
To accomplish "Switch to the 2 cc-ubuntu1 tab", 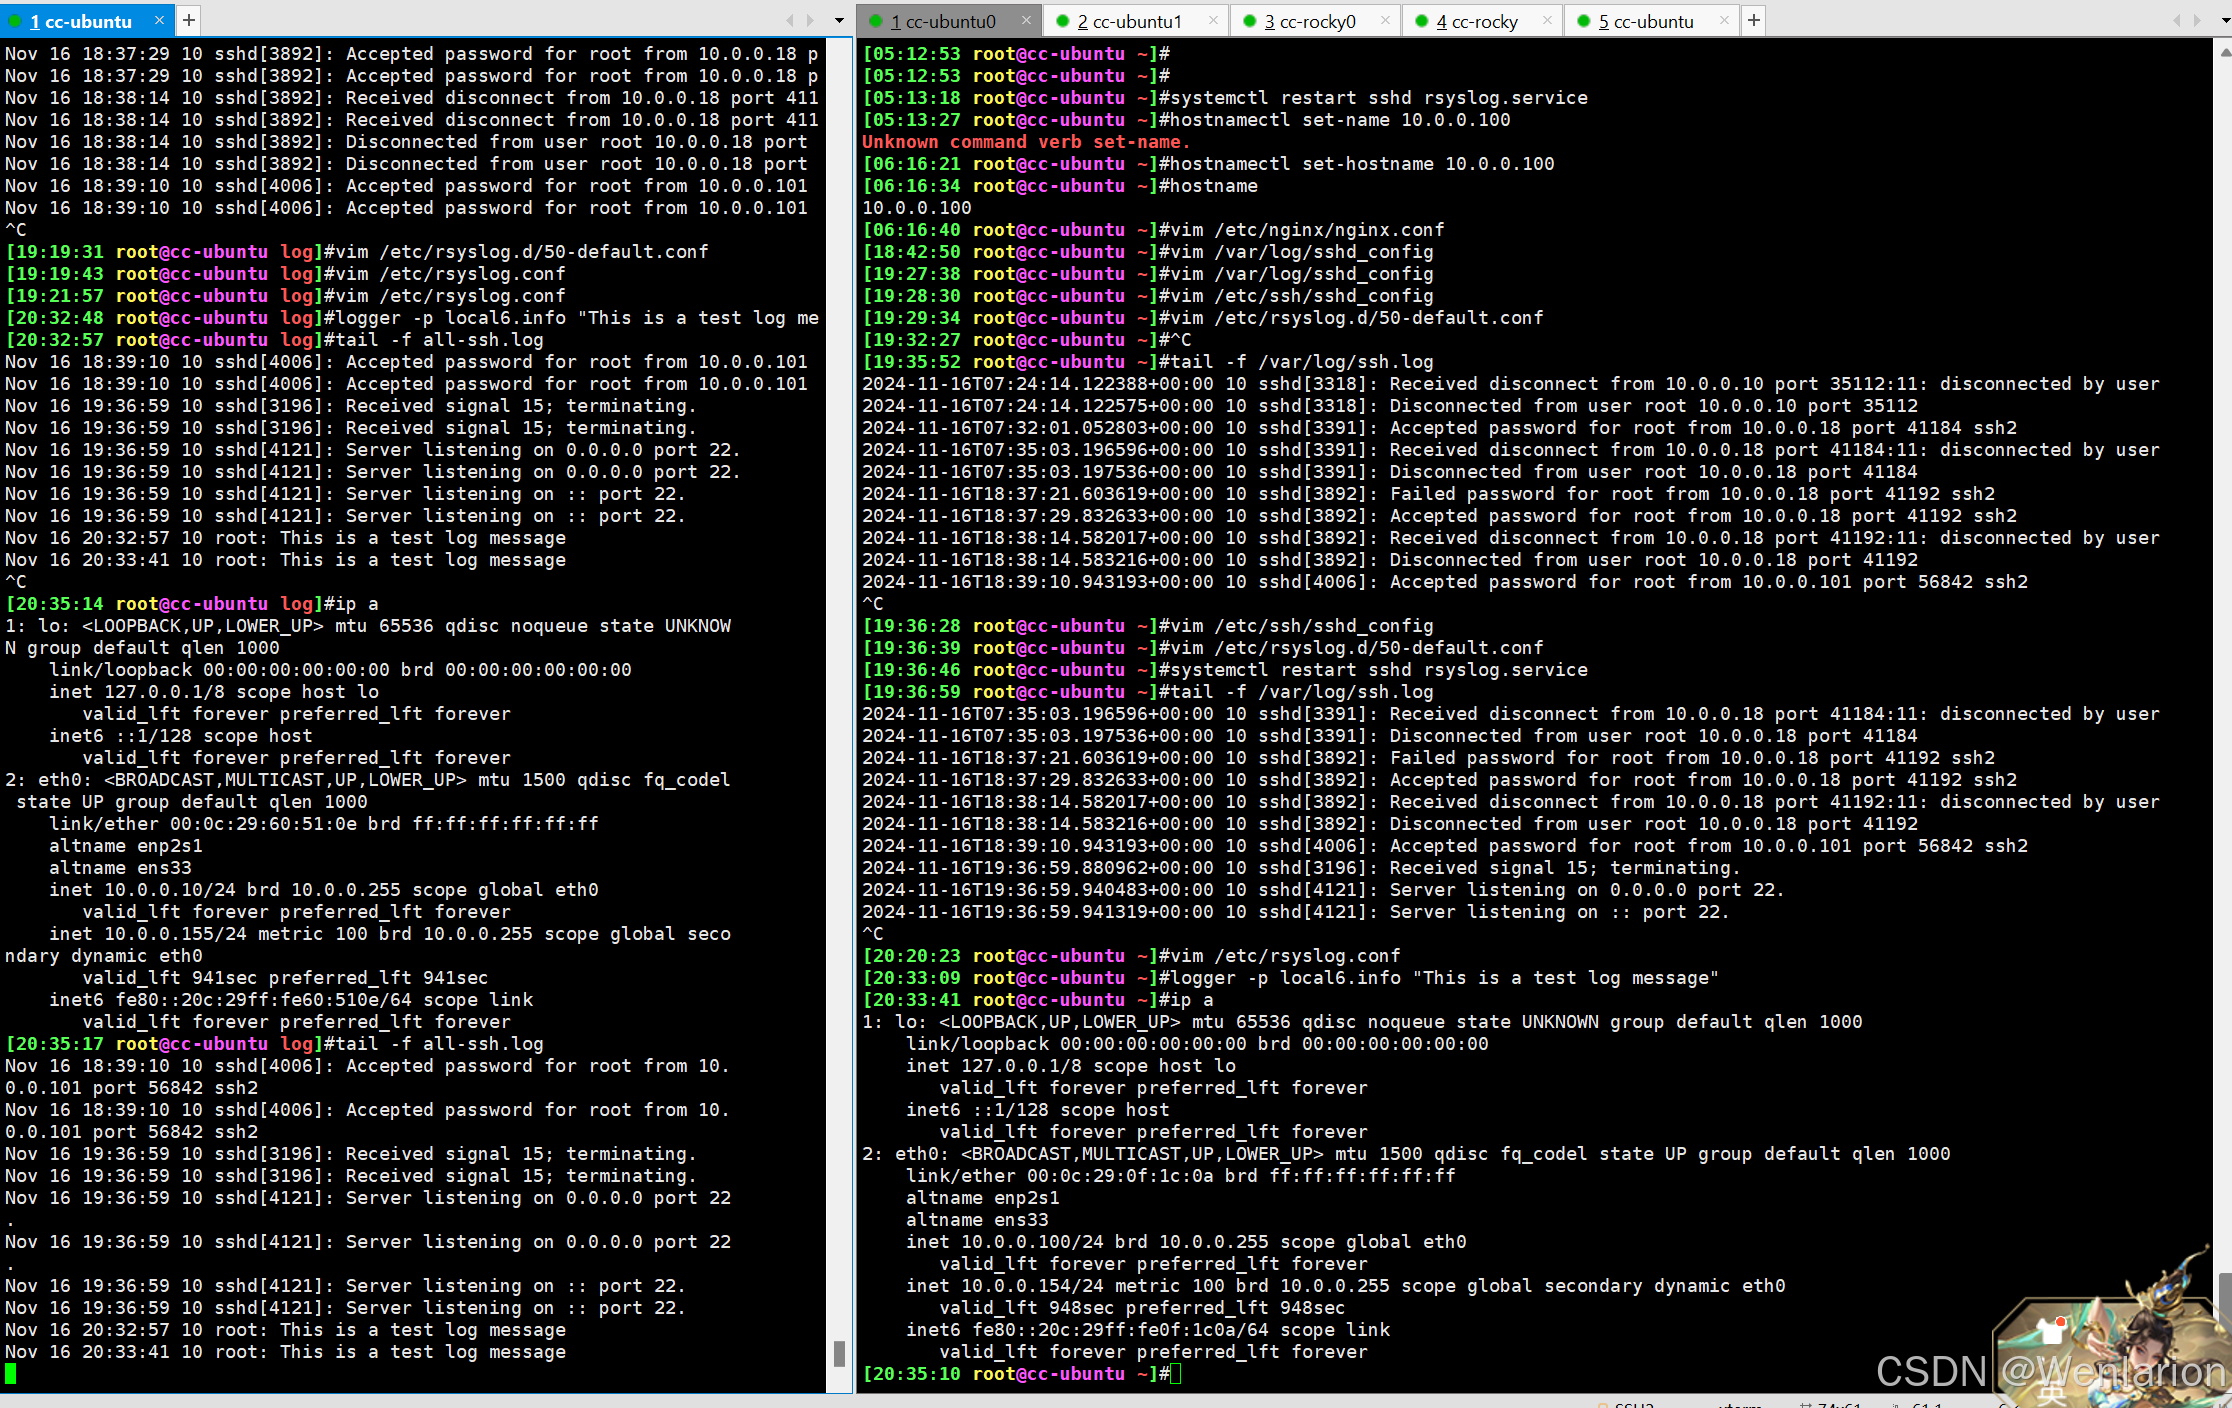I will click(x=1128, y=21).
